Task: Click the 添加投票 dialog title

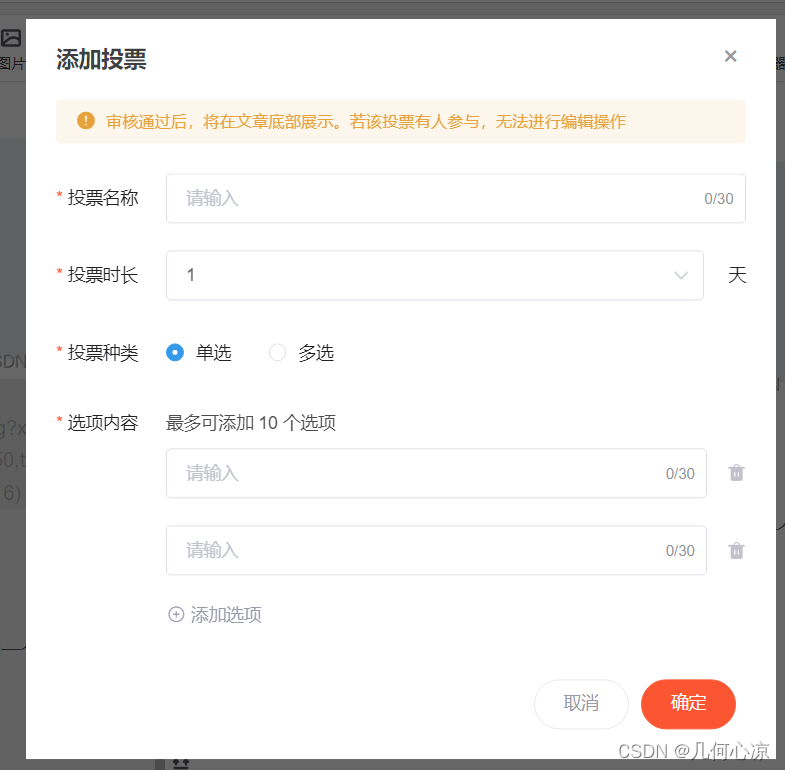Action: click(101, 59)
